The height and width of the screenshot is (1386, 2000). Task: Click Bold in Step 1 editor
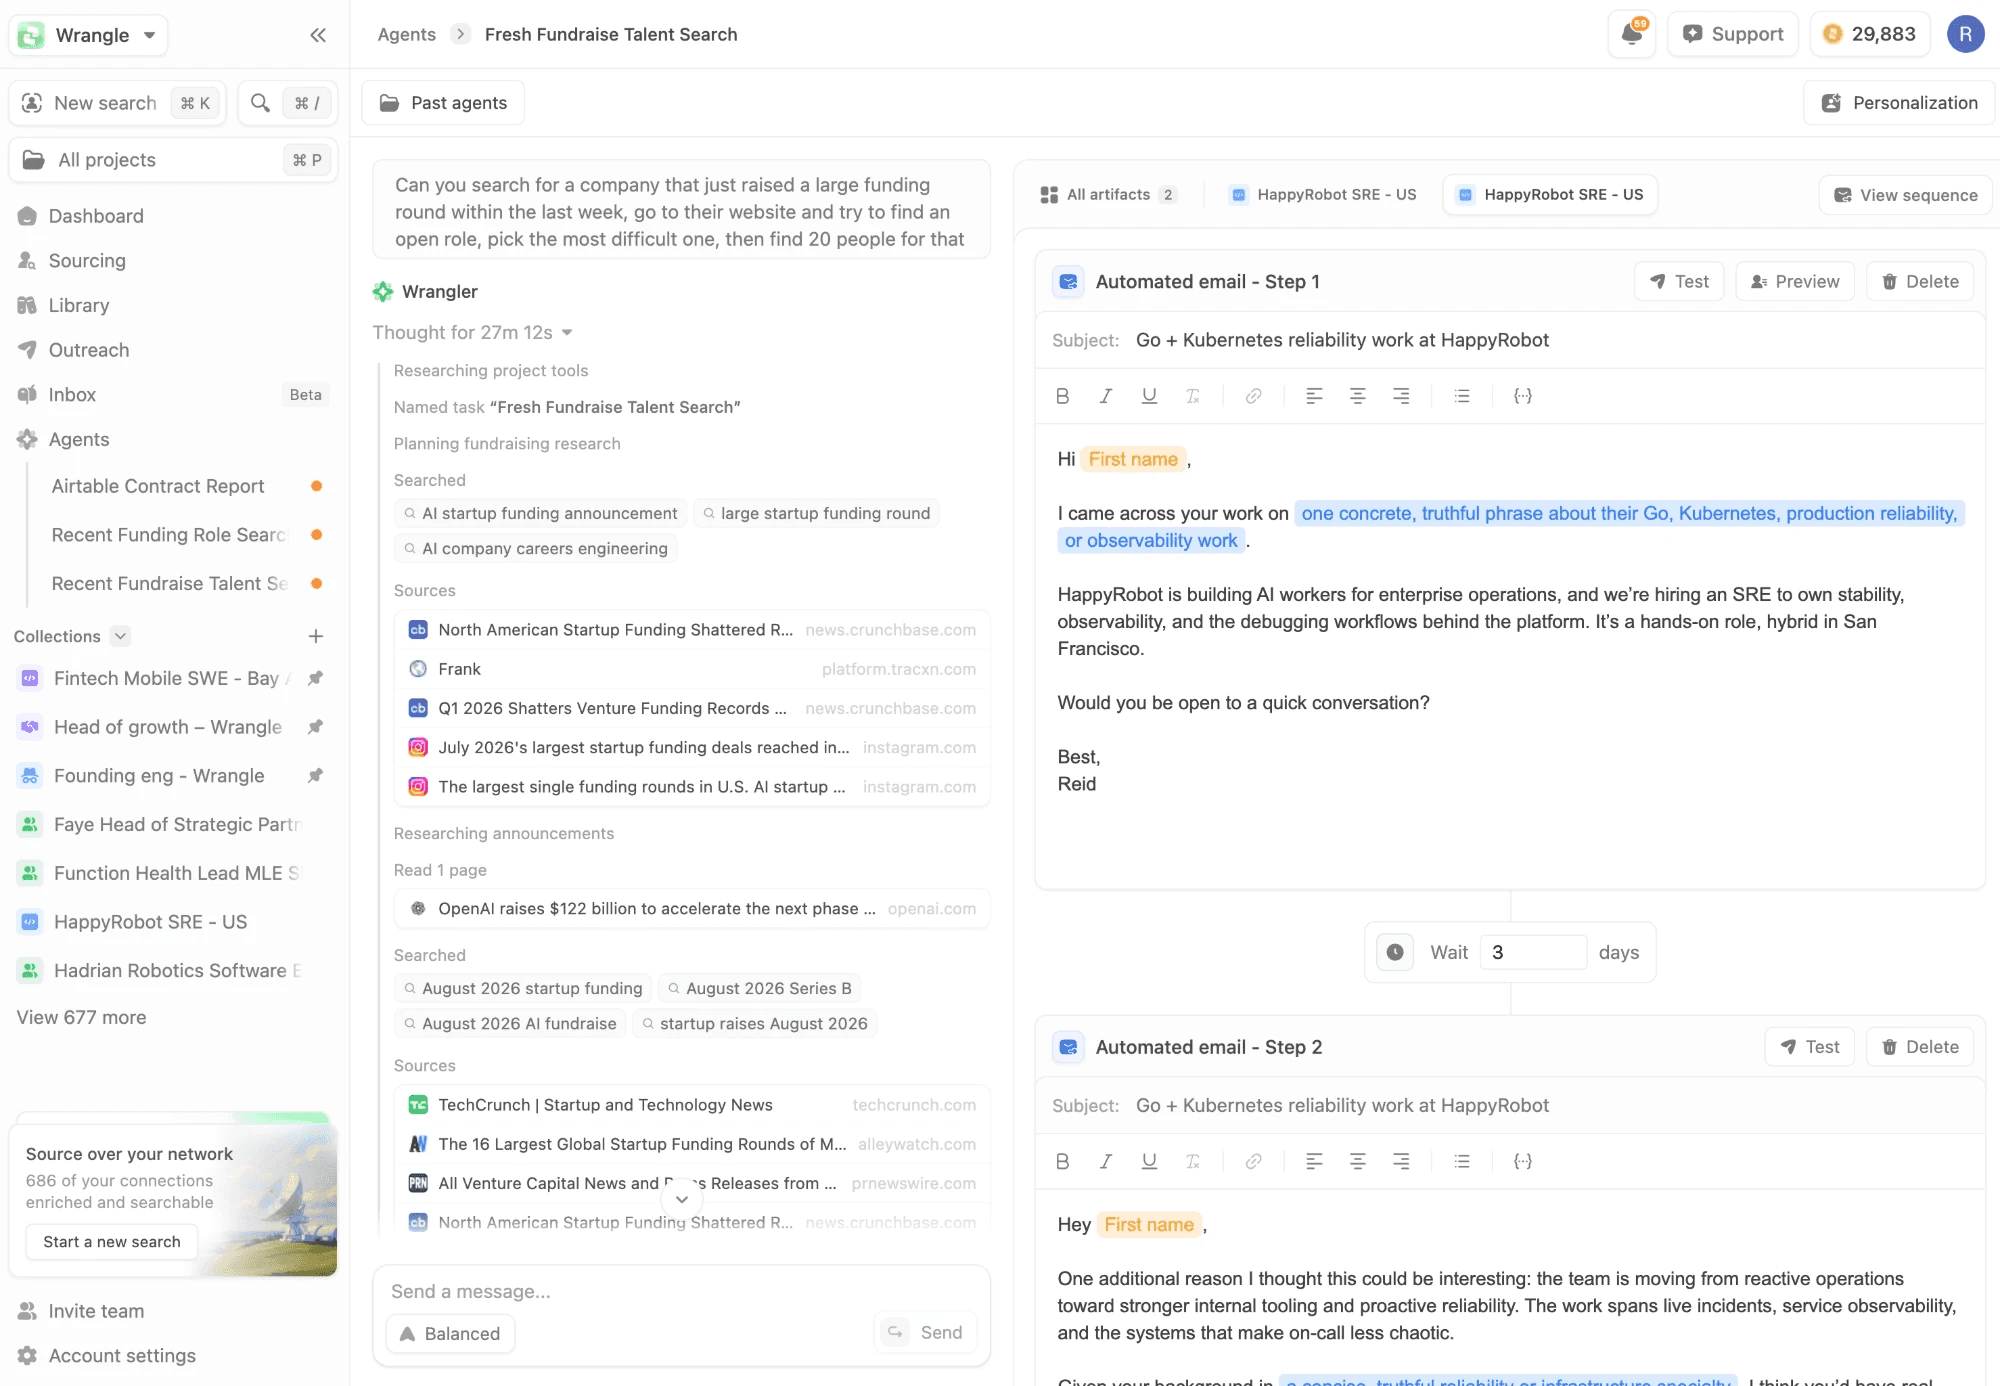(x=1062, y=396)
